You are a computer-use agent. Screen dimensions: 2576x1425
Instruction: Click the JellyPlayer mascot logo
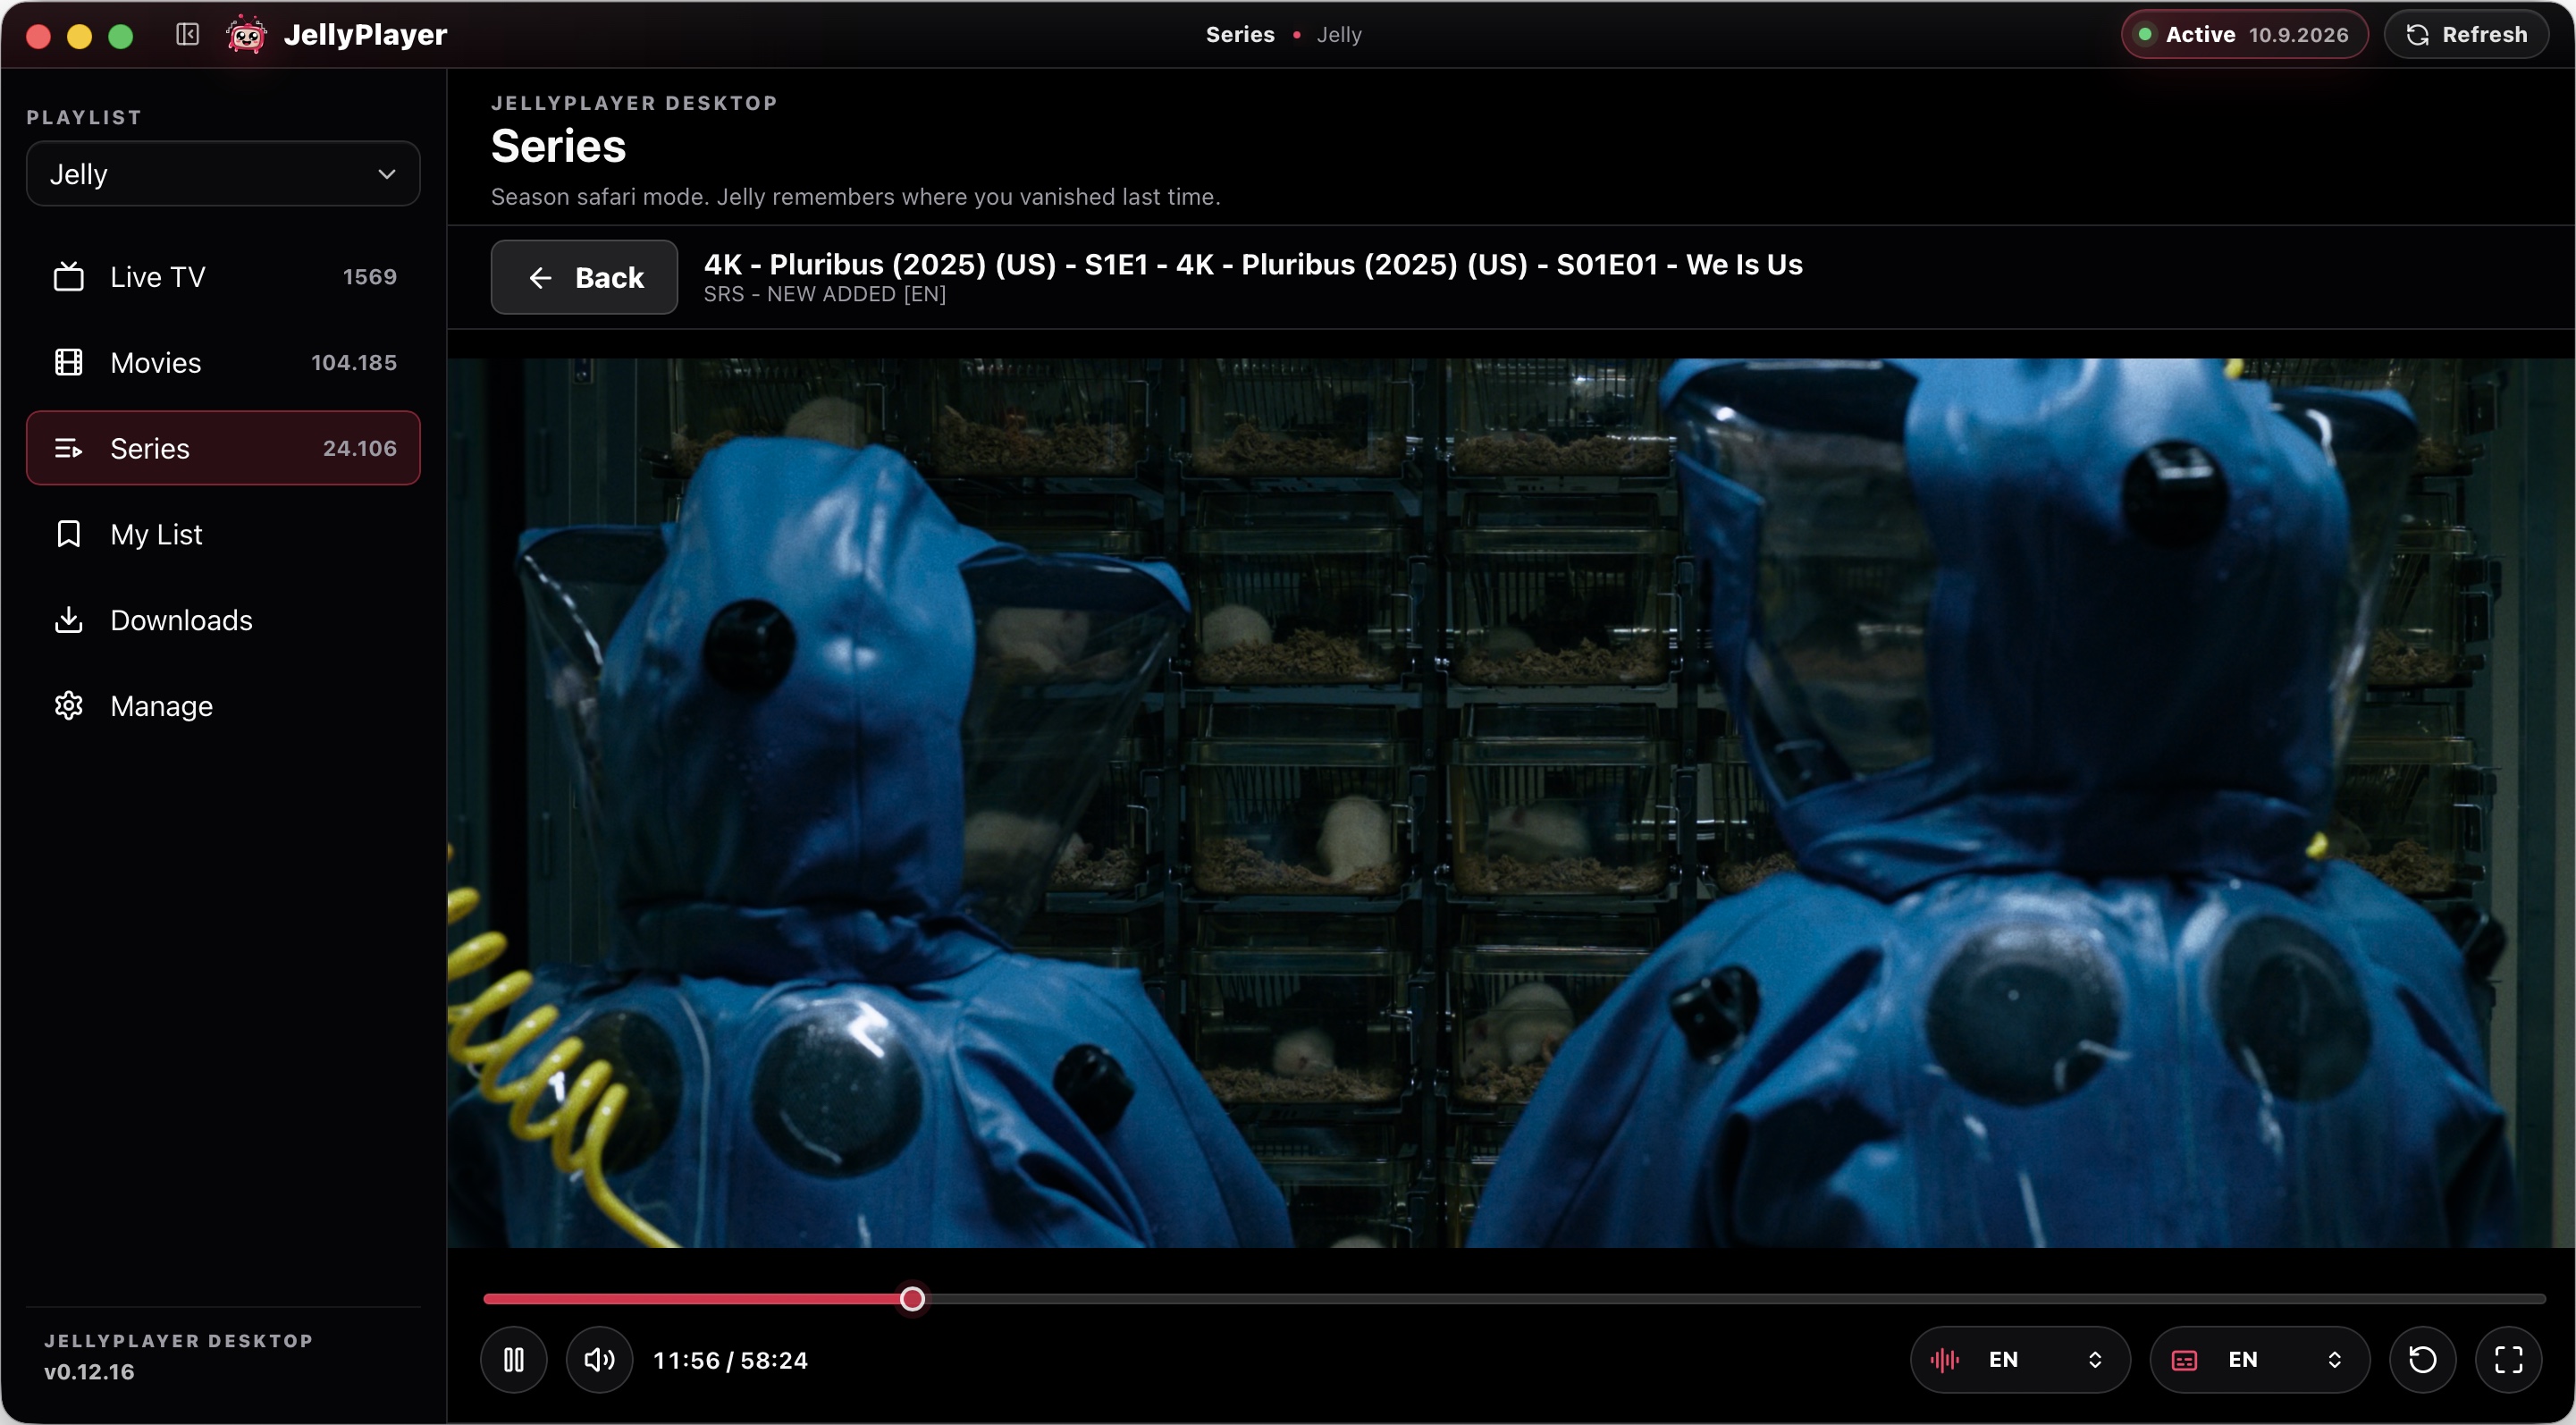click(x=246, y=35)
